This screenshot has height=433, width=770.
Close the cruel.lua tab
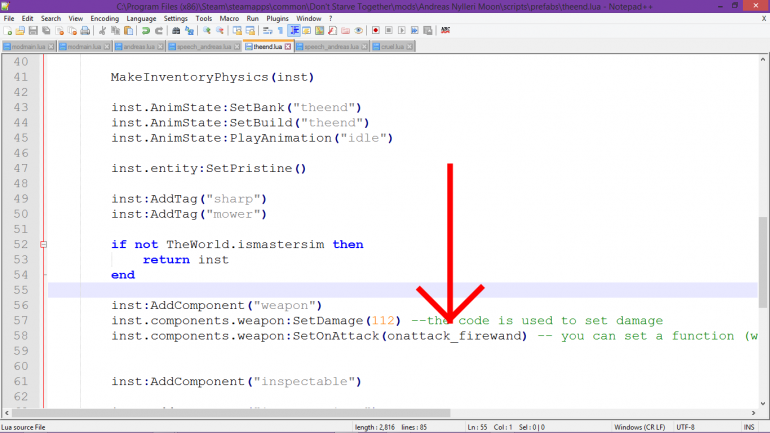[410, 47]
